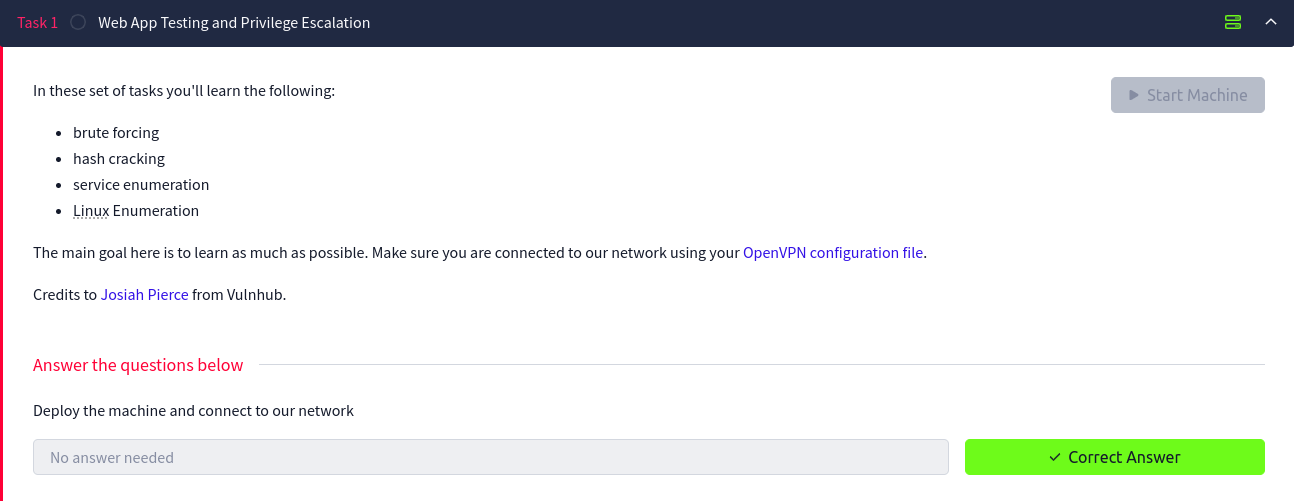The image size is (1294, 501).
Task: Click the Answer the questions below heading
Action: 138,365
